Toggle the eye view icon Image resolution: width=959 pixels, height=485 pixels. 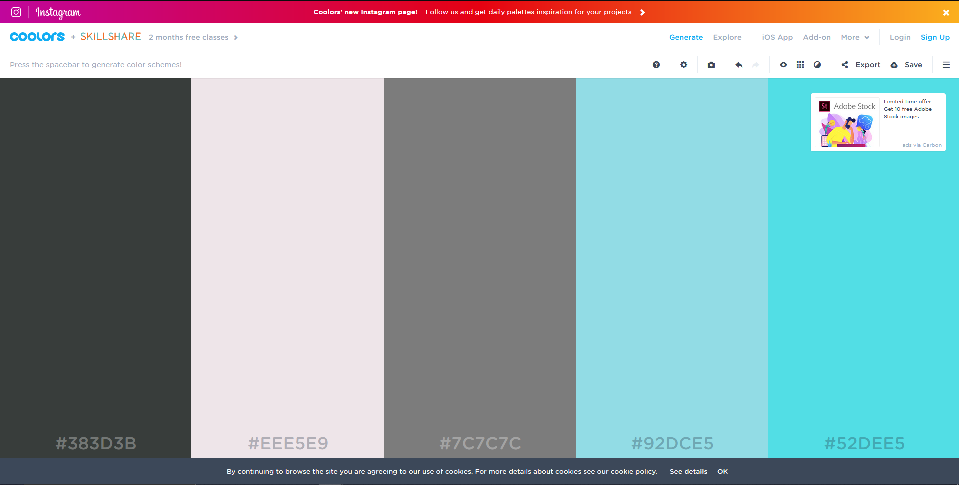point(783,65)
